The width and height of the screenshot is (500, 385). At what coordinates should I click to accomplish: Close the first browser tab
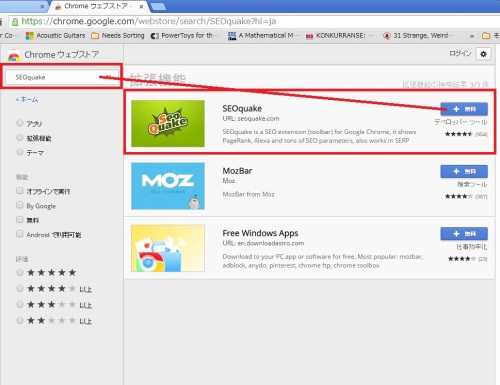pyautogui.click(x=42, y=6)
